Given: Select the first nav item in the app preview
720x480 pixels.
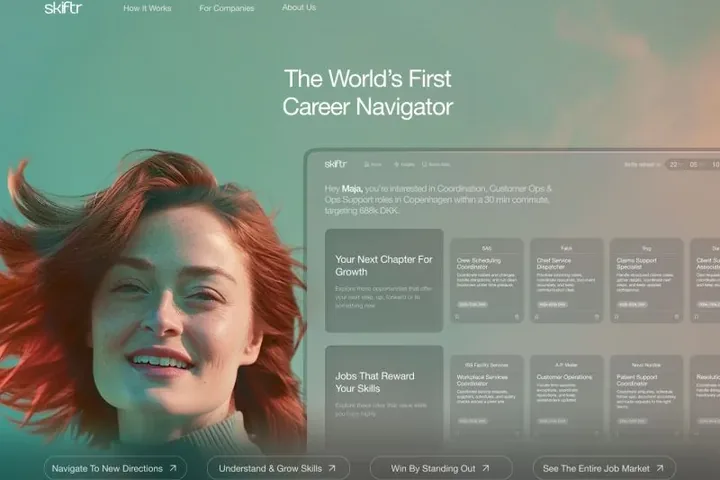Looking at the screenshot, I should point(372,164).
